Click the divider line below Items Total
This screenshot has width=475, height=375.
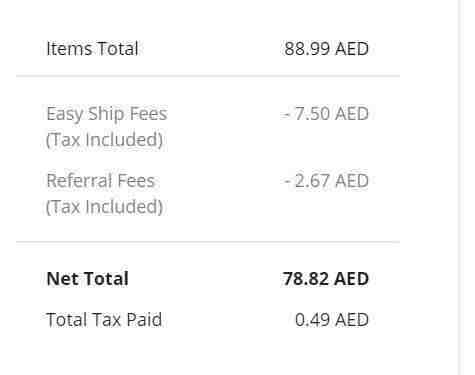(x=208, y=76)
